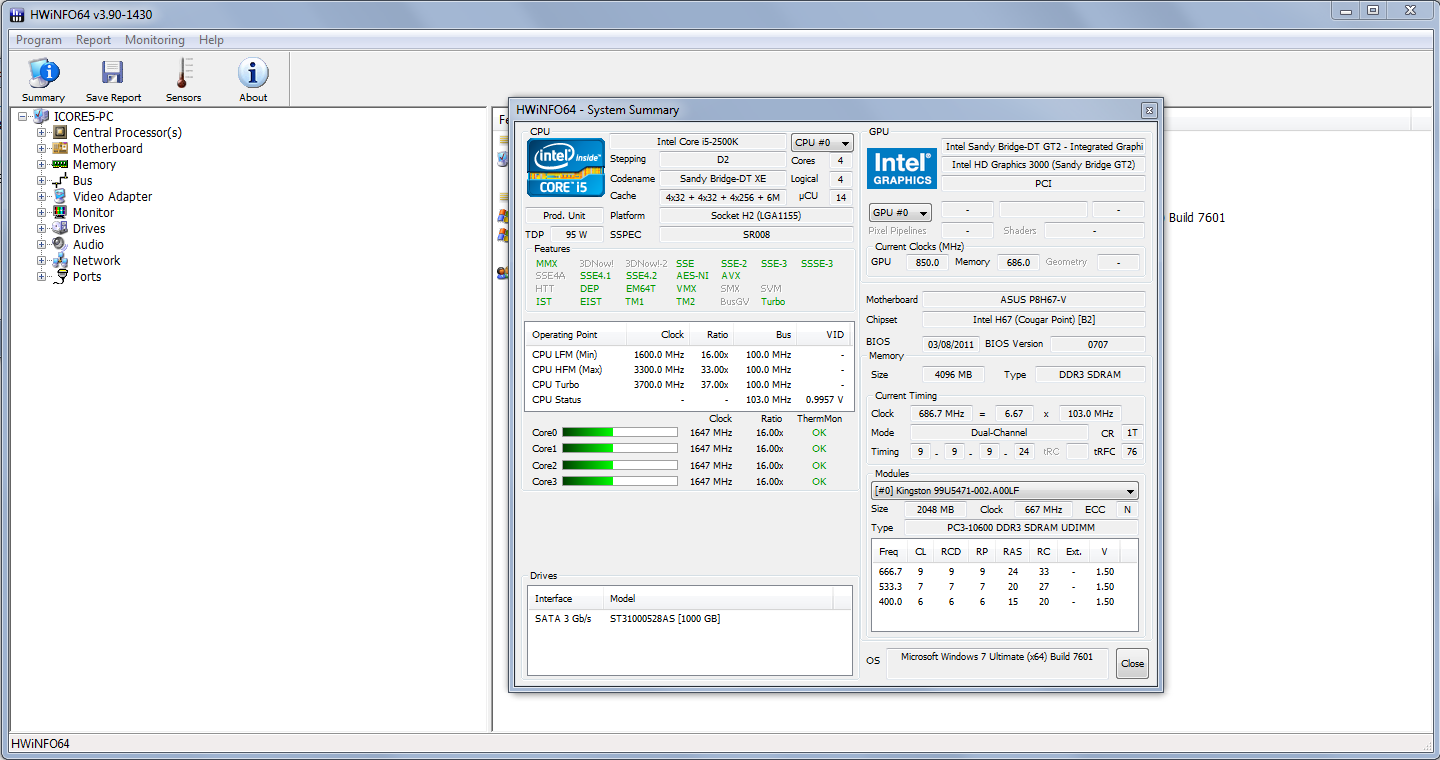
Task: Expand the Motherboard tree node
Action: (41, 148)
